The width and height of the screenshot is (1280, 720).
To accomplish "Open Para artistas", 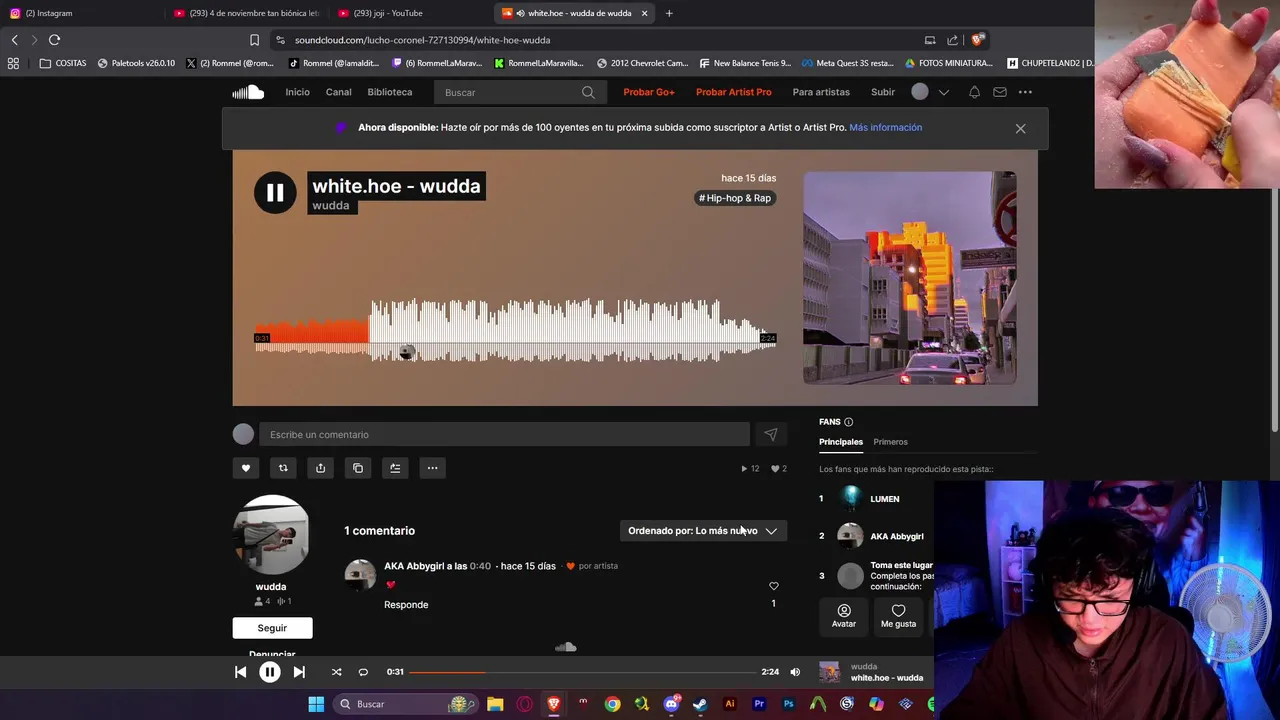I will pyautogui.click(x=821, y=92).
